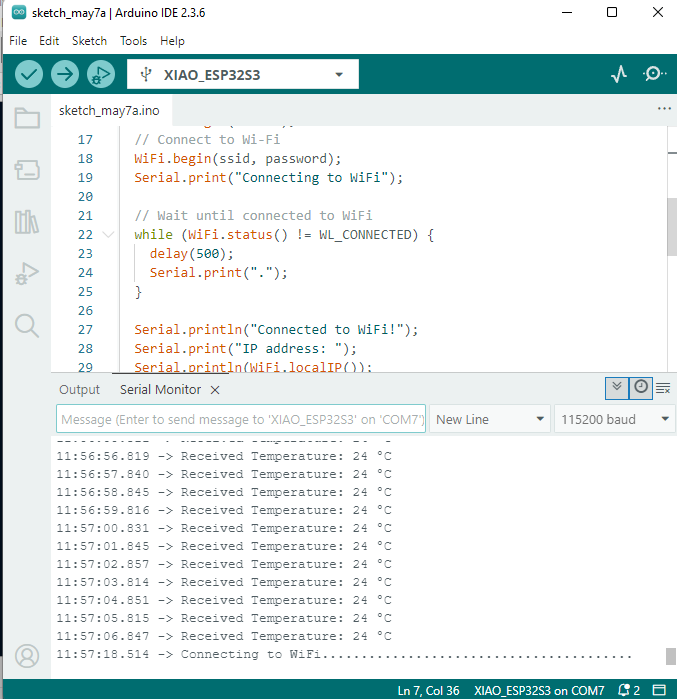677x699 pixels.
Task: Click the 11:56:56.819 temperature log line
Action: click(x=224, y=456)
